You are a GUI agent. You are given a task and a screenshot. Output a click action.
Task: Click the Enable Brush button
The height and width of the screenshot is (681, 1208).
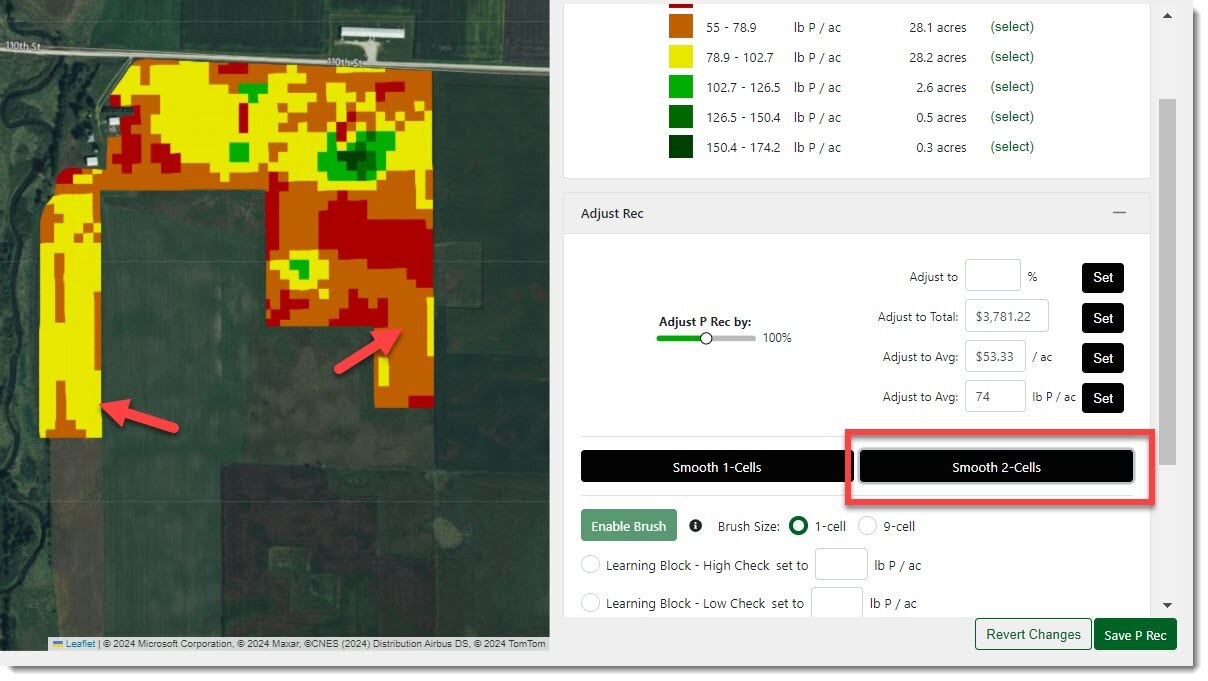coord(628,526)
